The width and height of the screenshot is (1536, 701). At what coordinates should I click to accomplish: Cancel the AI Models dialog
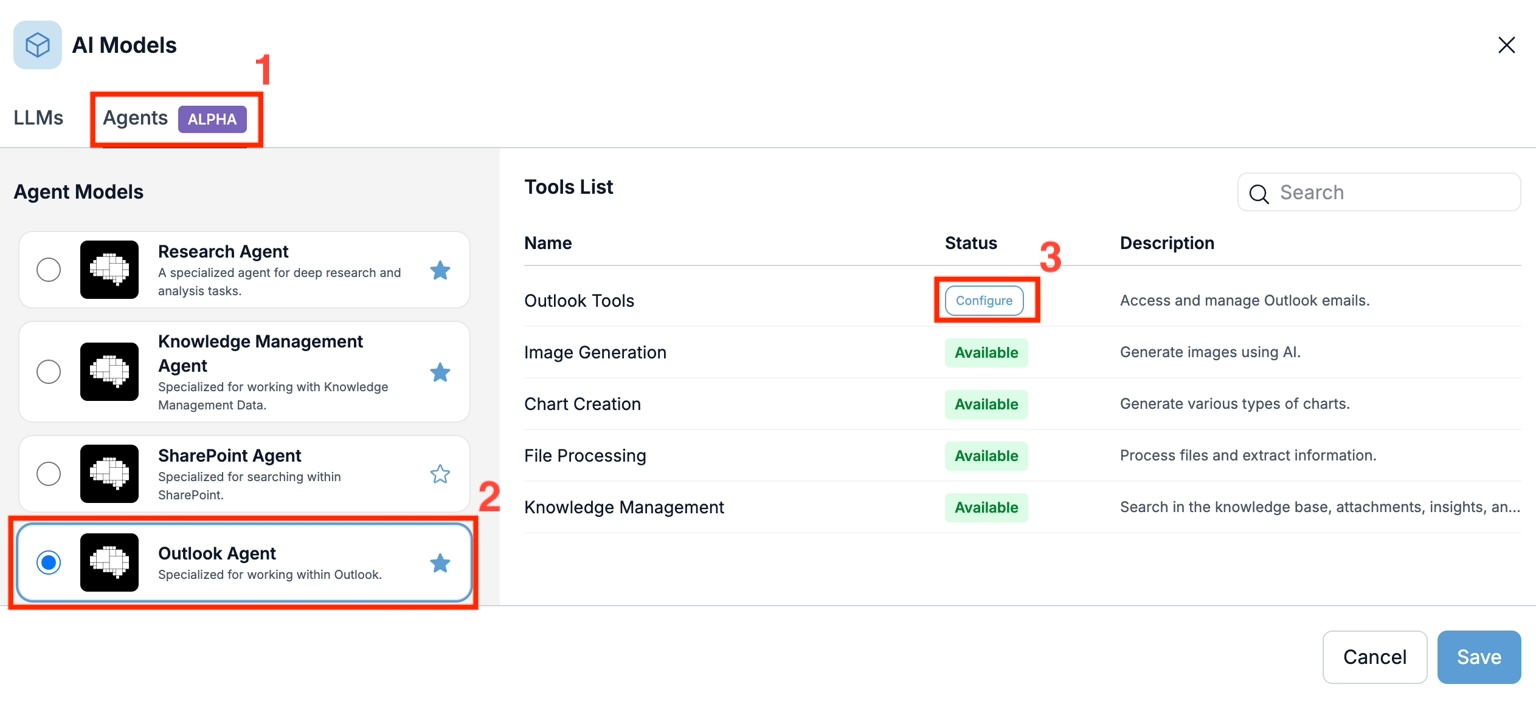pos(1374,657)
